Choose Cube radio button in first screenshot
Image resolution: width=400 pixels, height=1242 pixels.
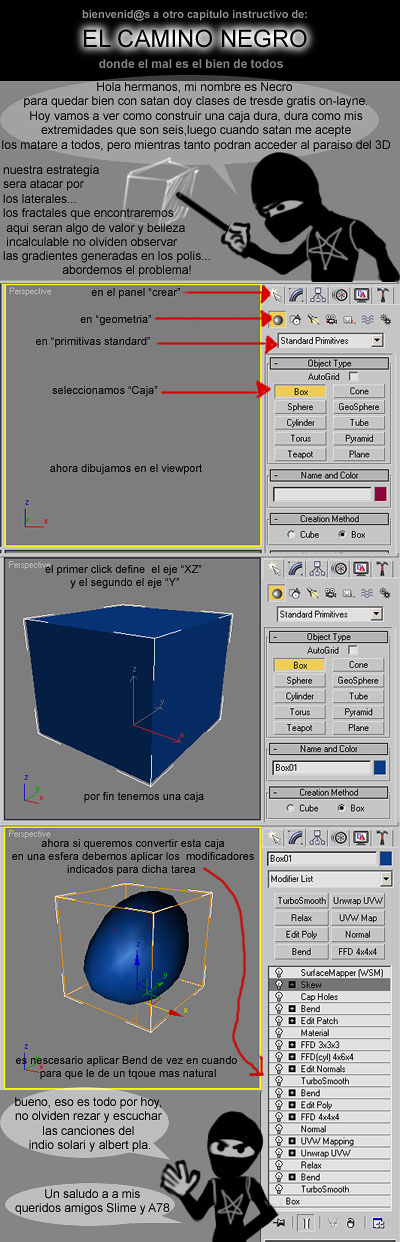[291, 535]
